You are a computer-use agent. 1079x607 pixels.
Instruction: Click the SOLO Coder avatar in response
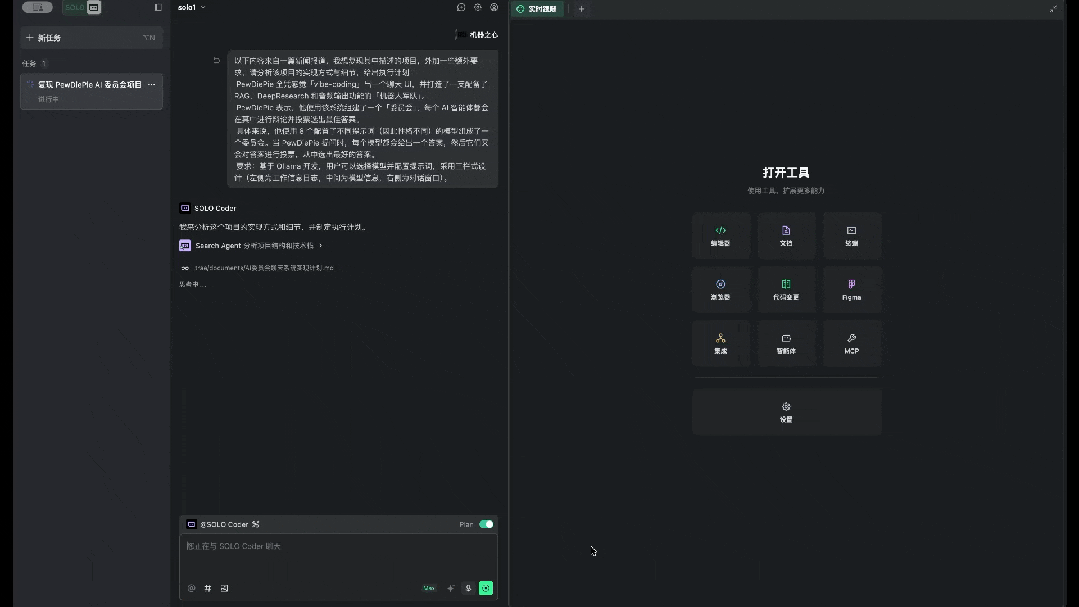(185, 208)
